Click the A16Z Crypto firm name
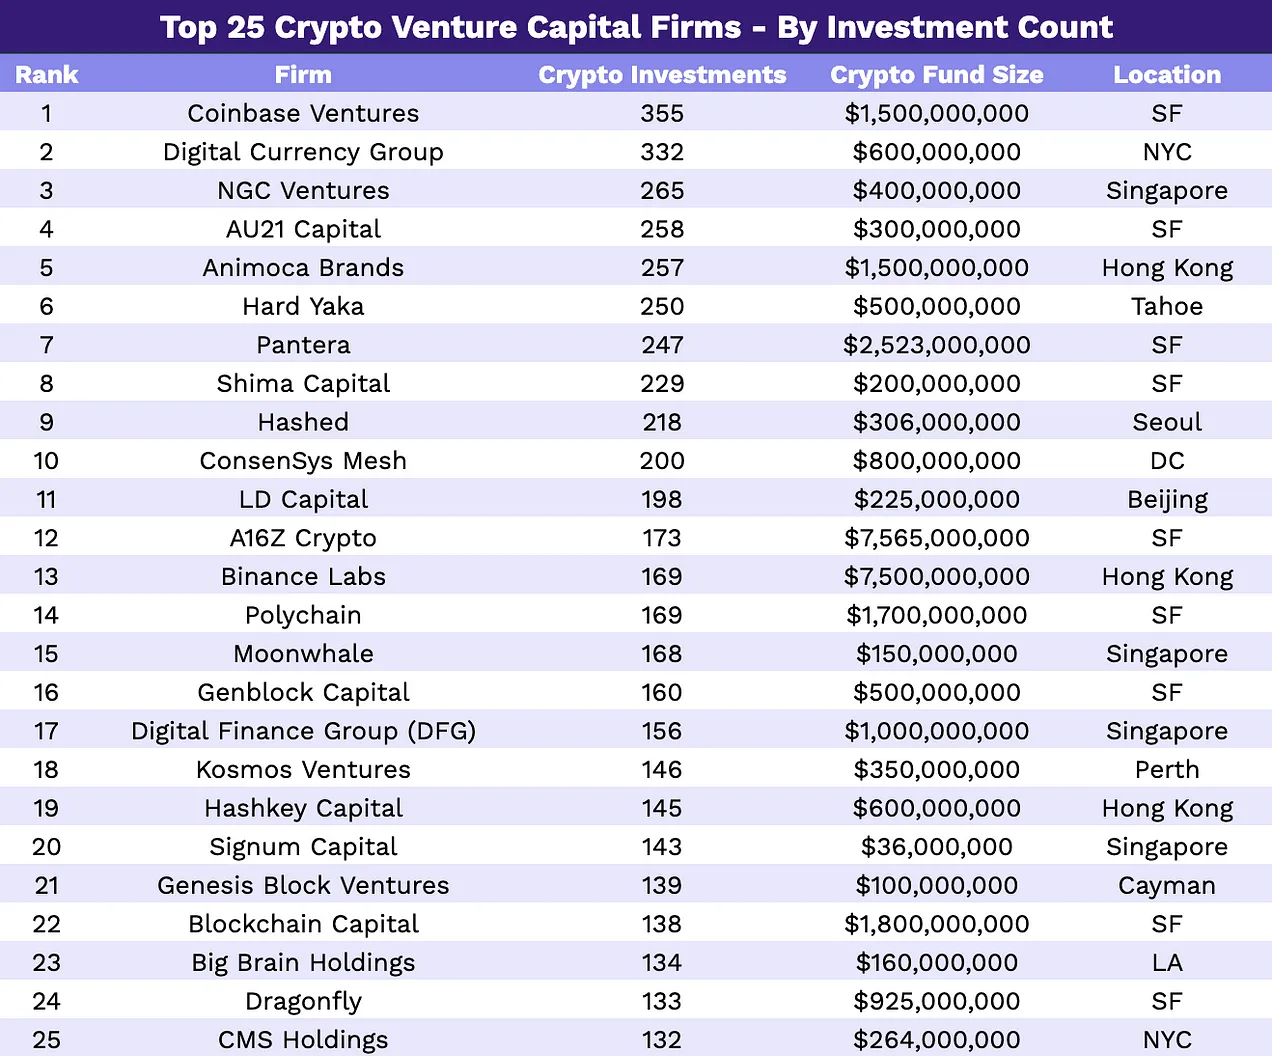Viewport: 1272px width, 1056px height. [x=303, y=538]
